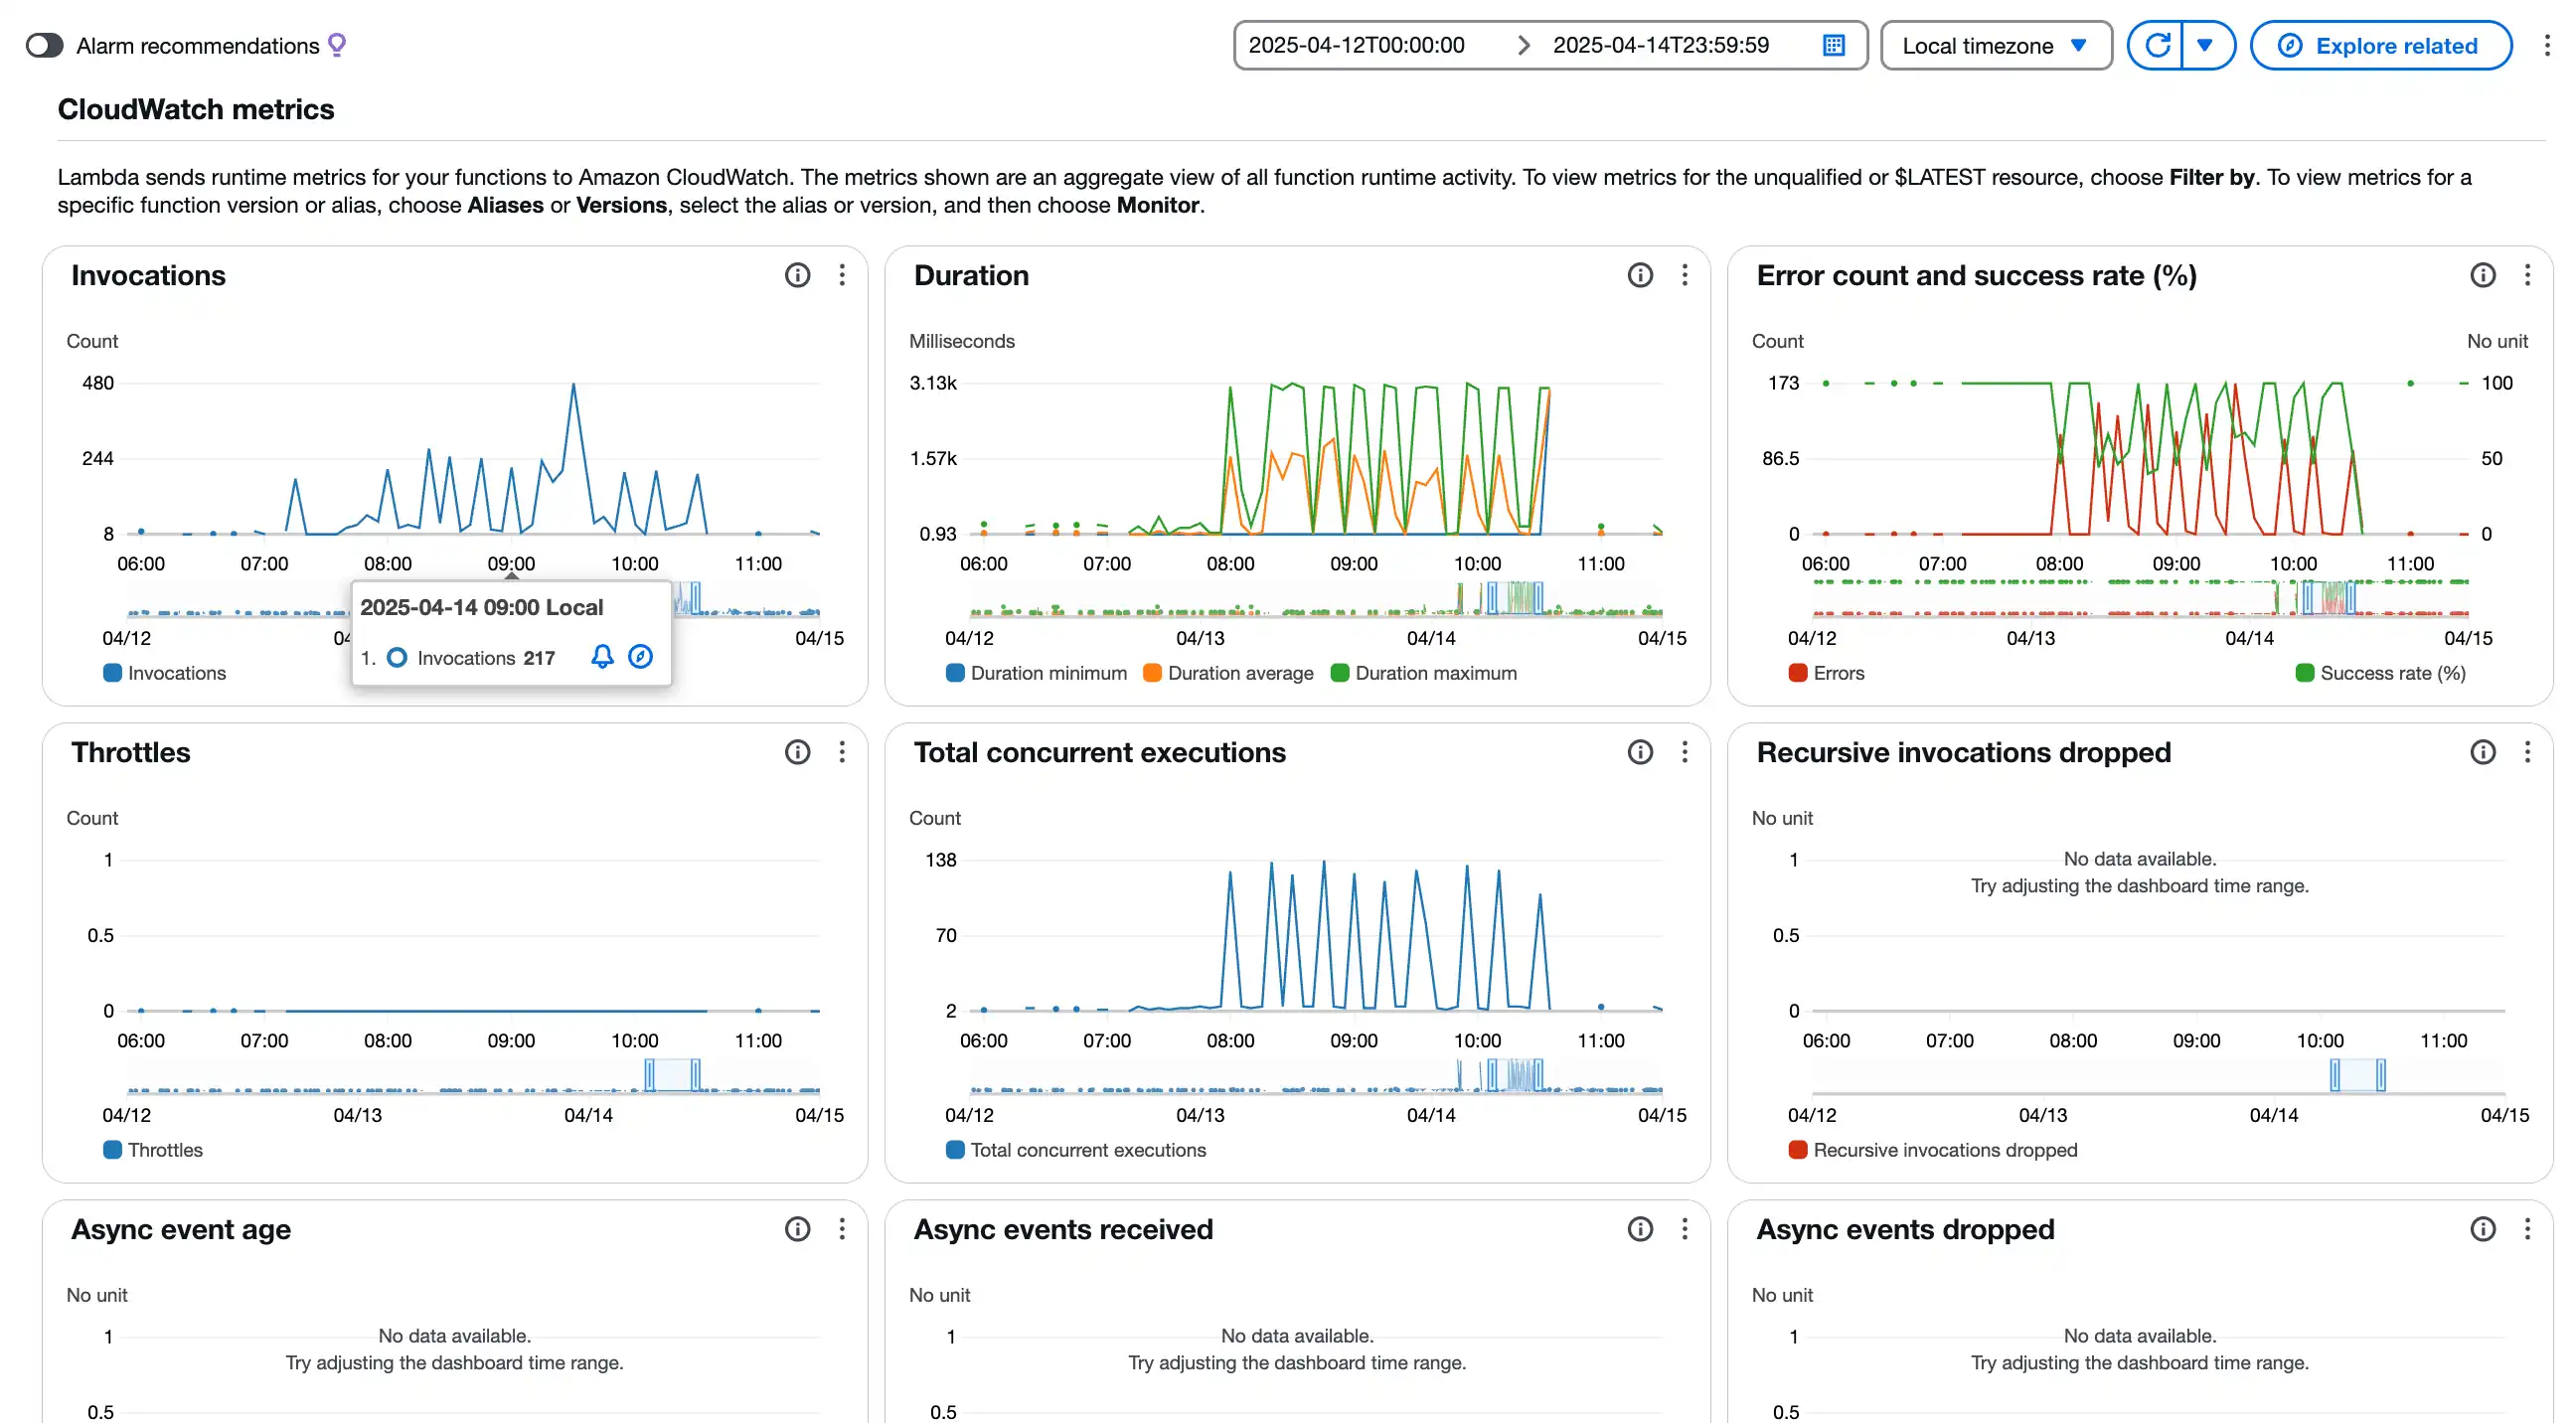
Task: Toggle the Throttles legend series
Action: pos(153,1150)
